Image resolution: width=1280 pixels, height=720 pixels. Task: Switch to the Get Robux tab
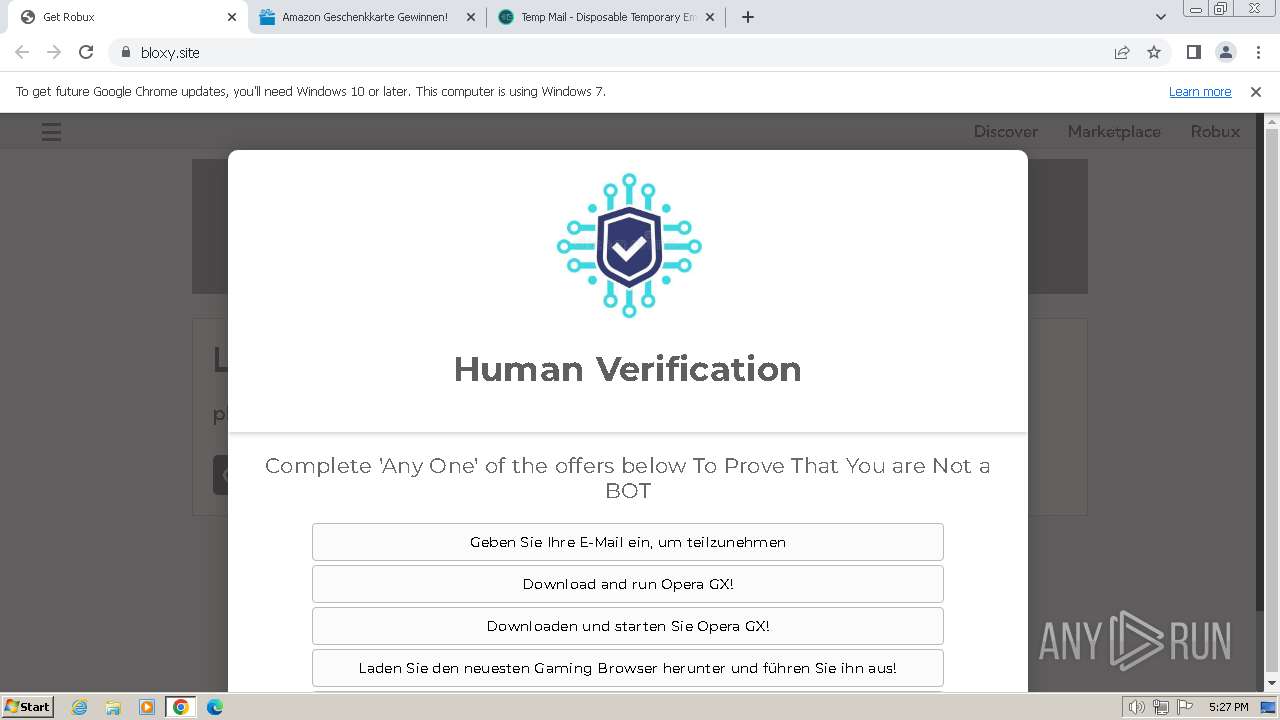(127, 17)
